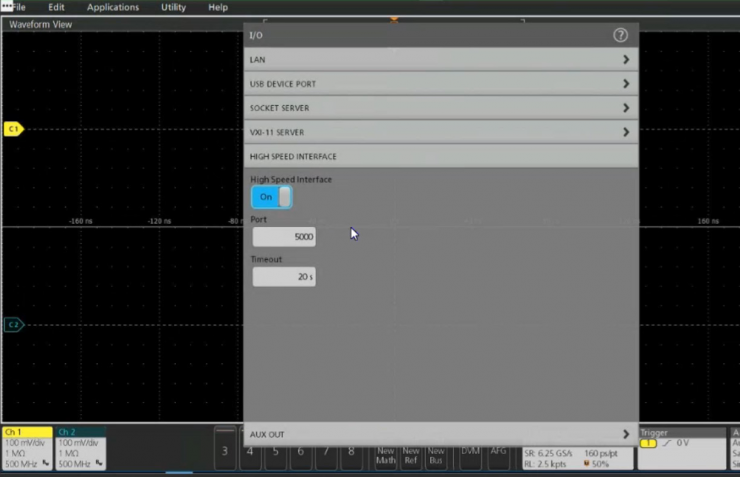Image resolution: width=740 pixels, height=477 pixels.
Task: Expand the USB Device Port section
Action: pyautogui.click(x=440, y=84)
